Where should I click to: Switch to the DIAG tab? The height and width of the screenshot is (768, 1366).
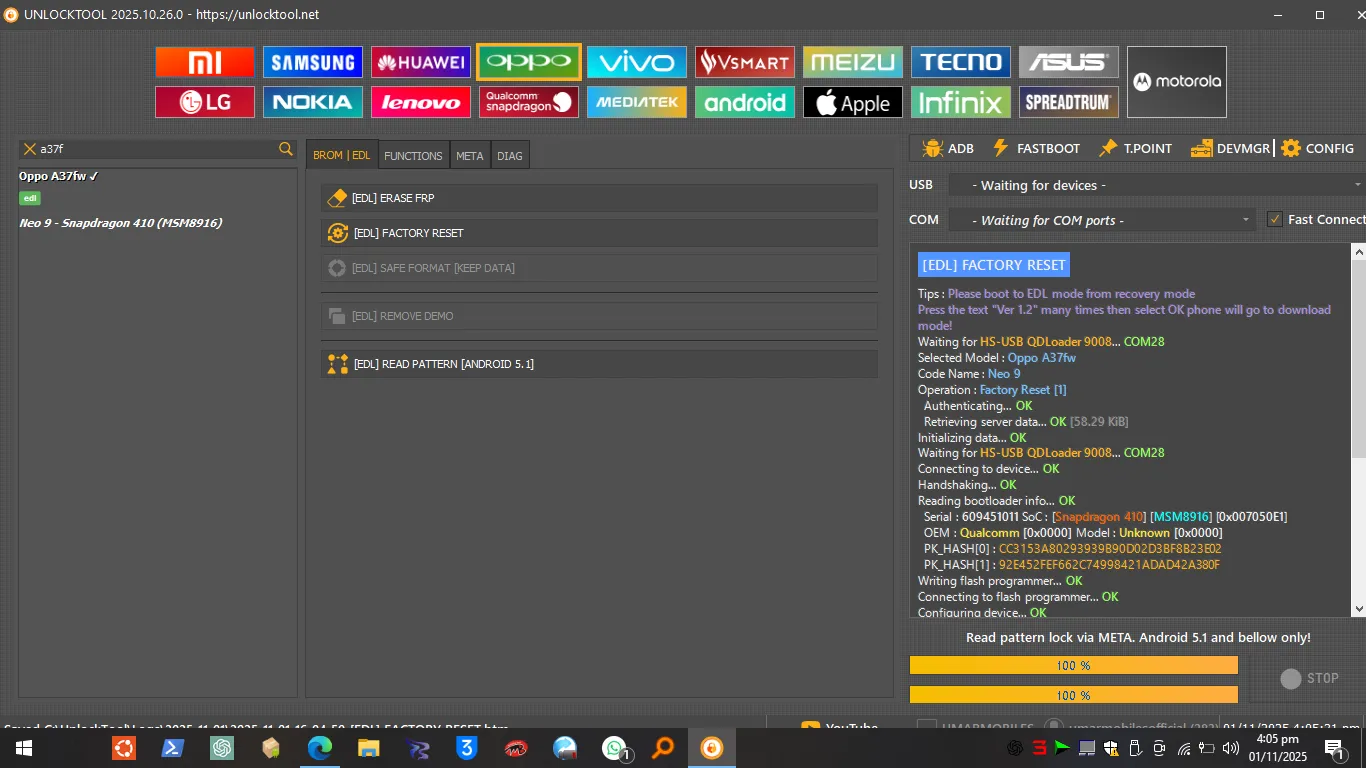coord(510,156)
